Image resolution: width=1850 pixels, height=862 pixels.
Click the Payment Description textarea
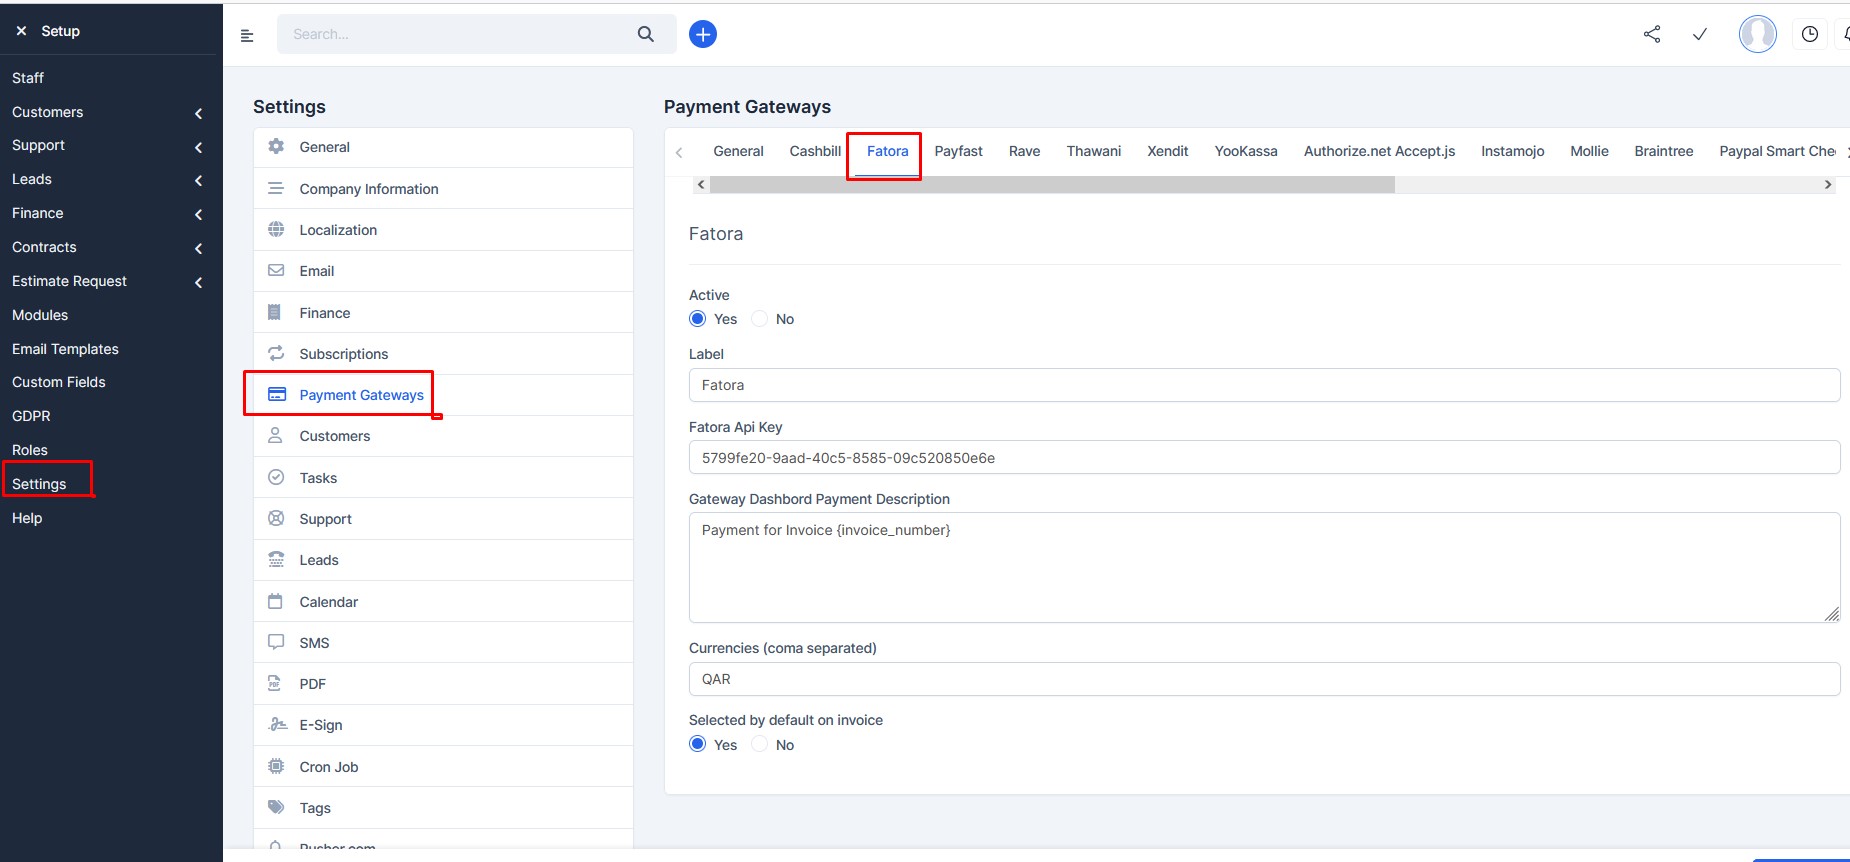1264,568
